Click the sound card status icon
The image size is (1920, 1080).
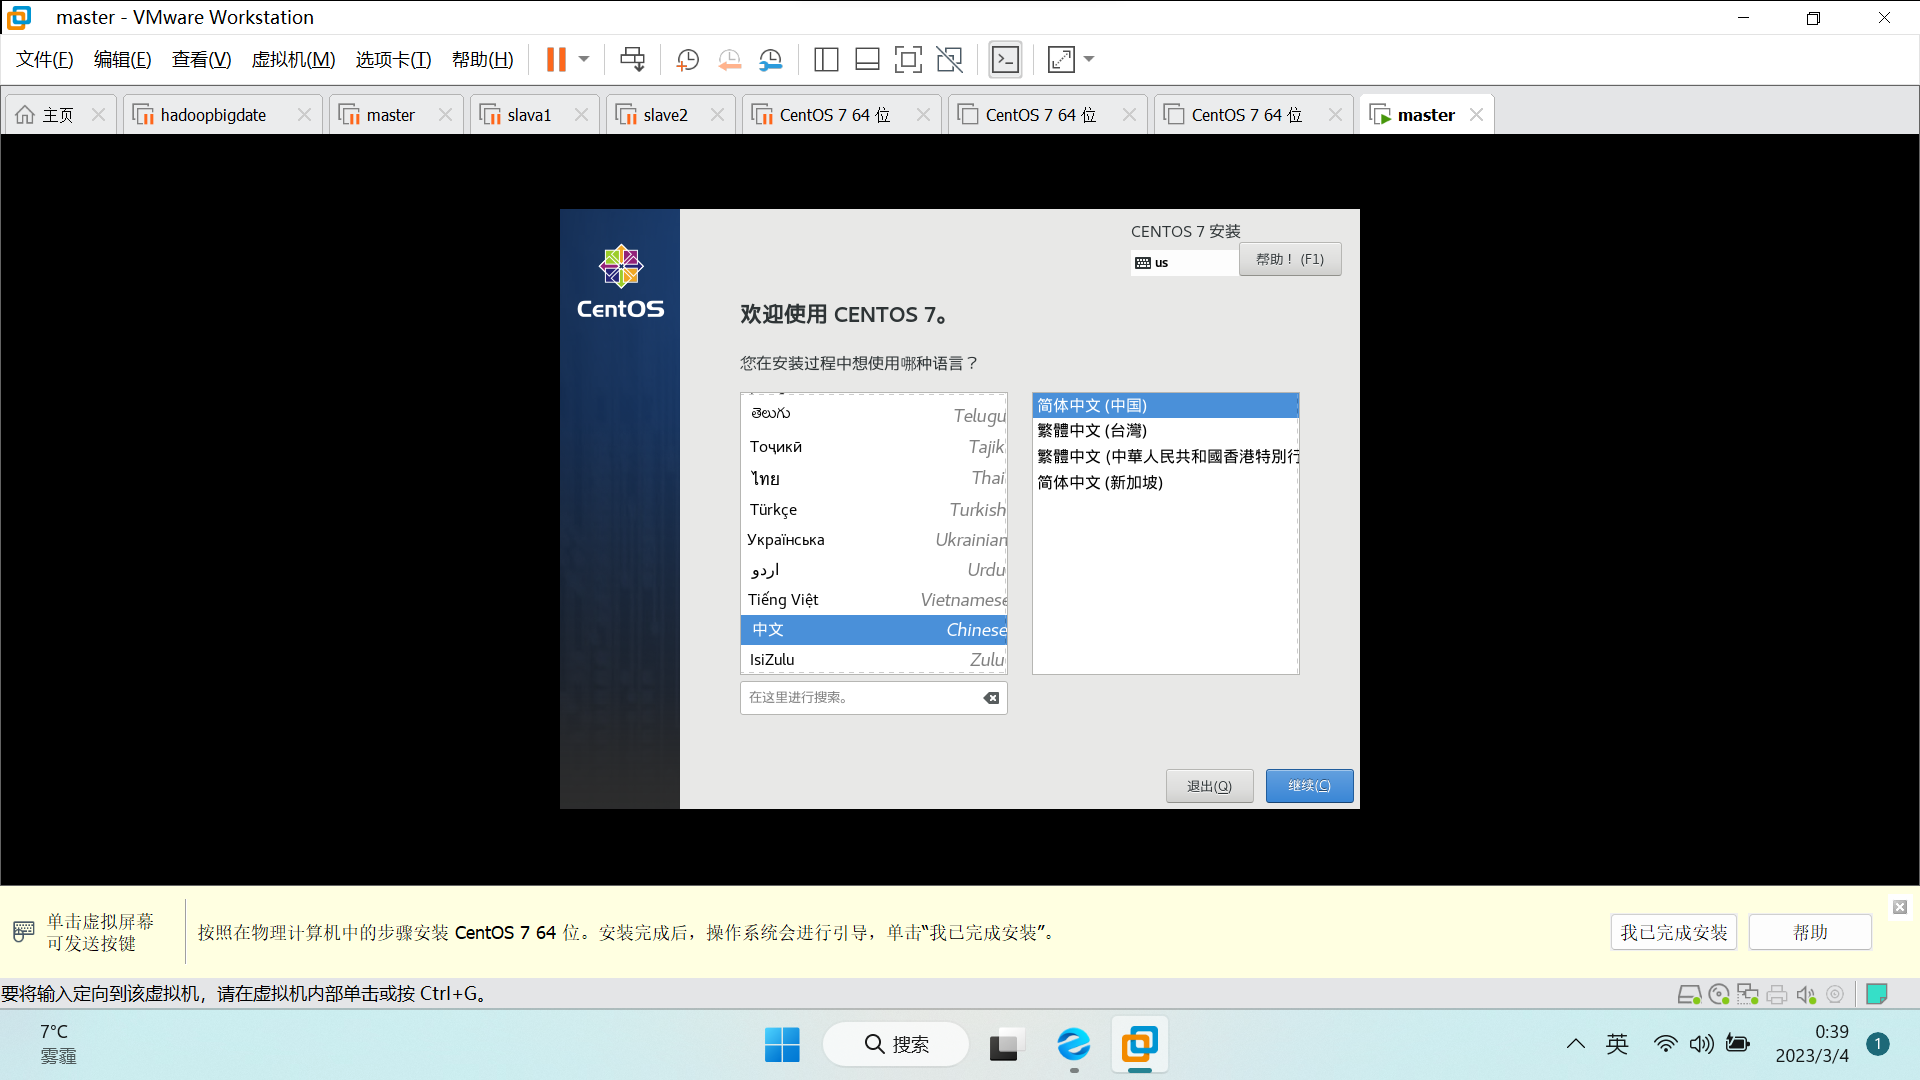(x=1806, y=994)
